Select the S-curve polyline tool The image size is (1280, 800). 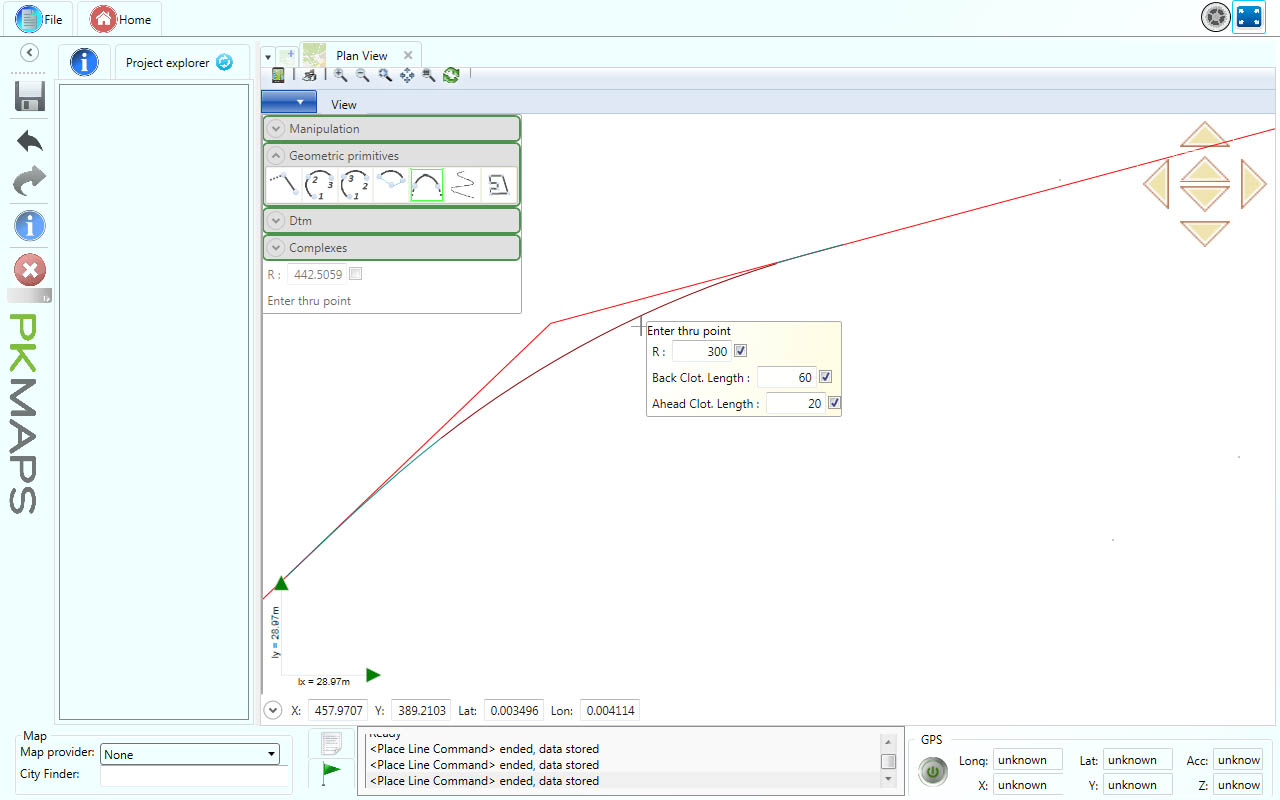click(462, 185)
